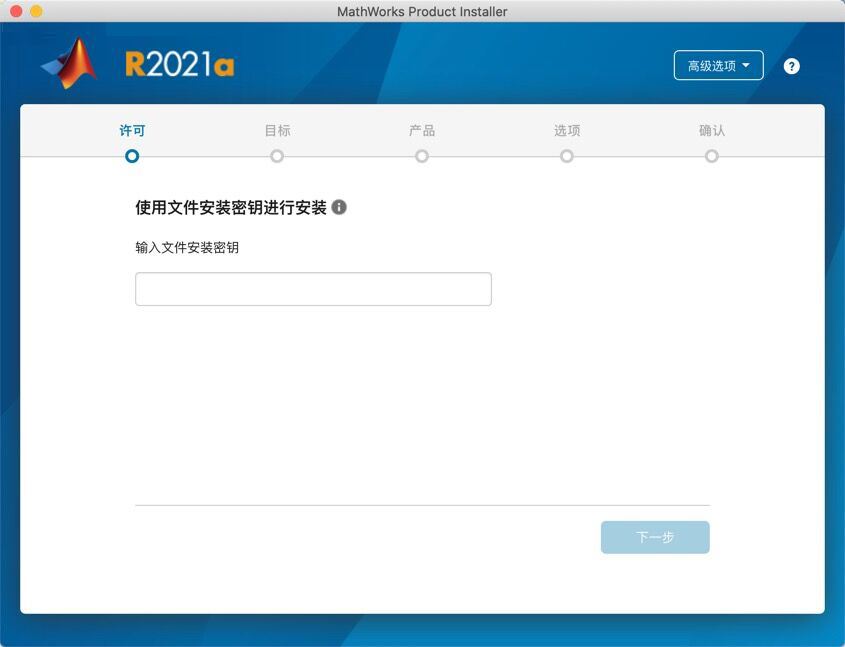Image resolution: width=845 pixels, height=647 pixels.
Task: Click the 输入文件安装密钥 label
Action: 187,247
